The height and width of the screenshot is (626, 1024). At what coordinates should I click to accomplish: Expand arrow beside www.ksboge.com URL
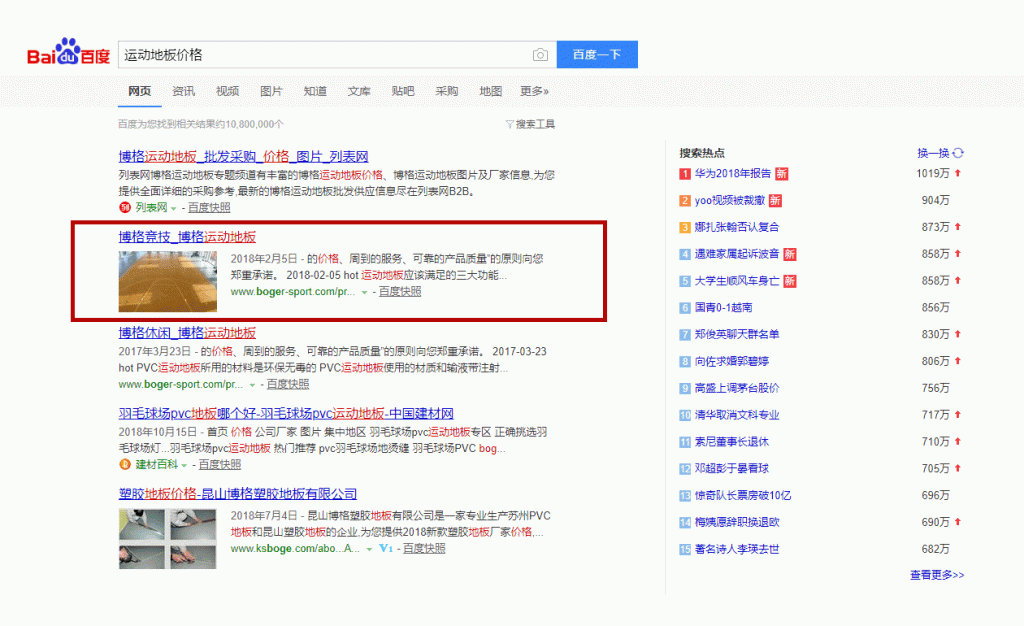click(x=369, y=550)
